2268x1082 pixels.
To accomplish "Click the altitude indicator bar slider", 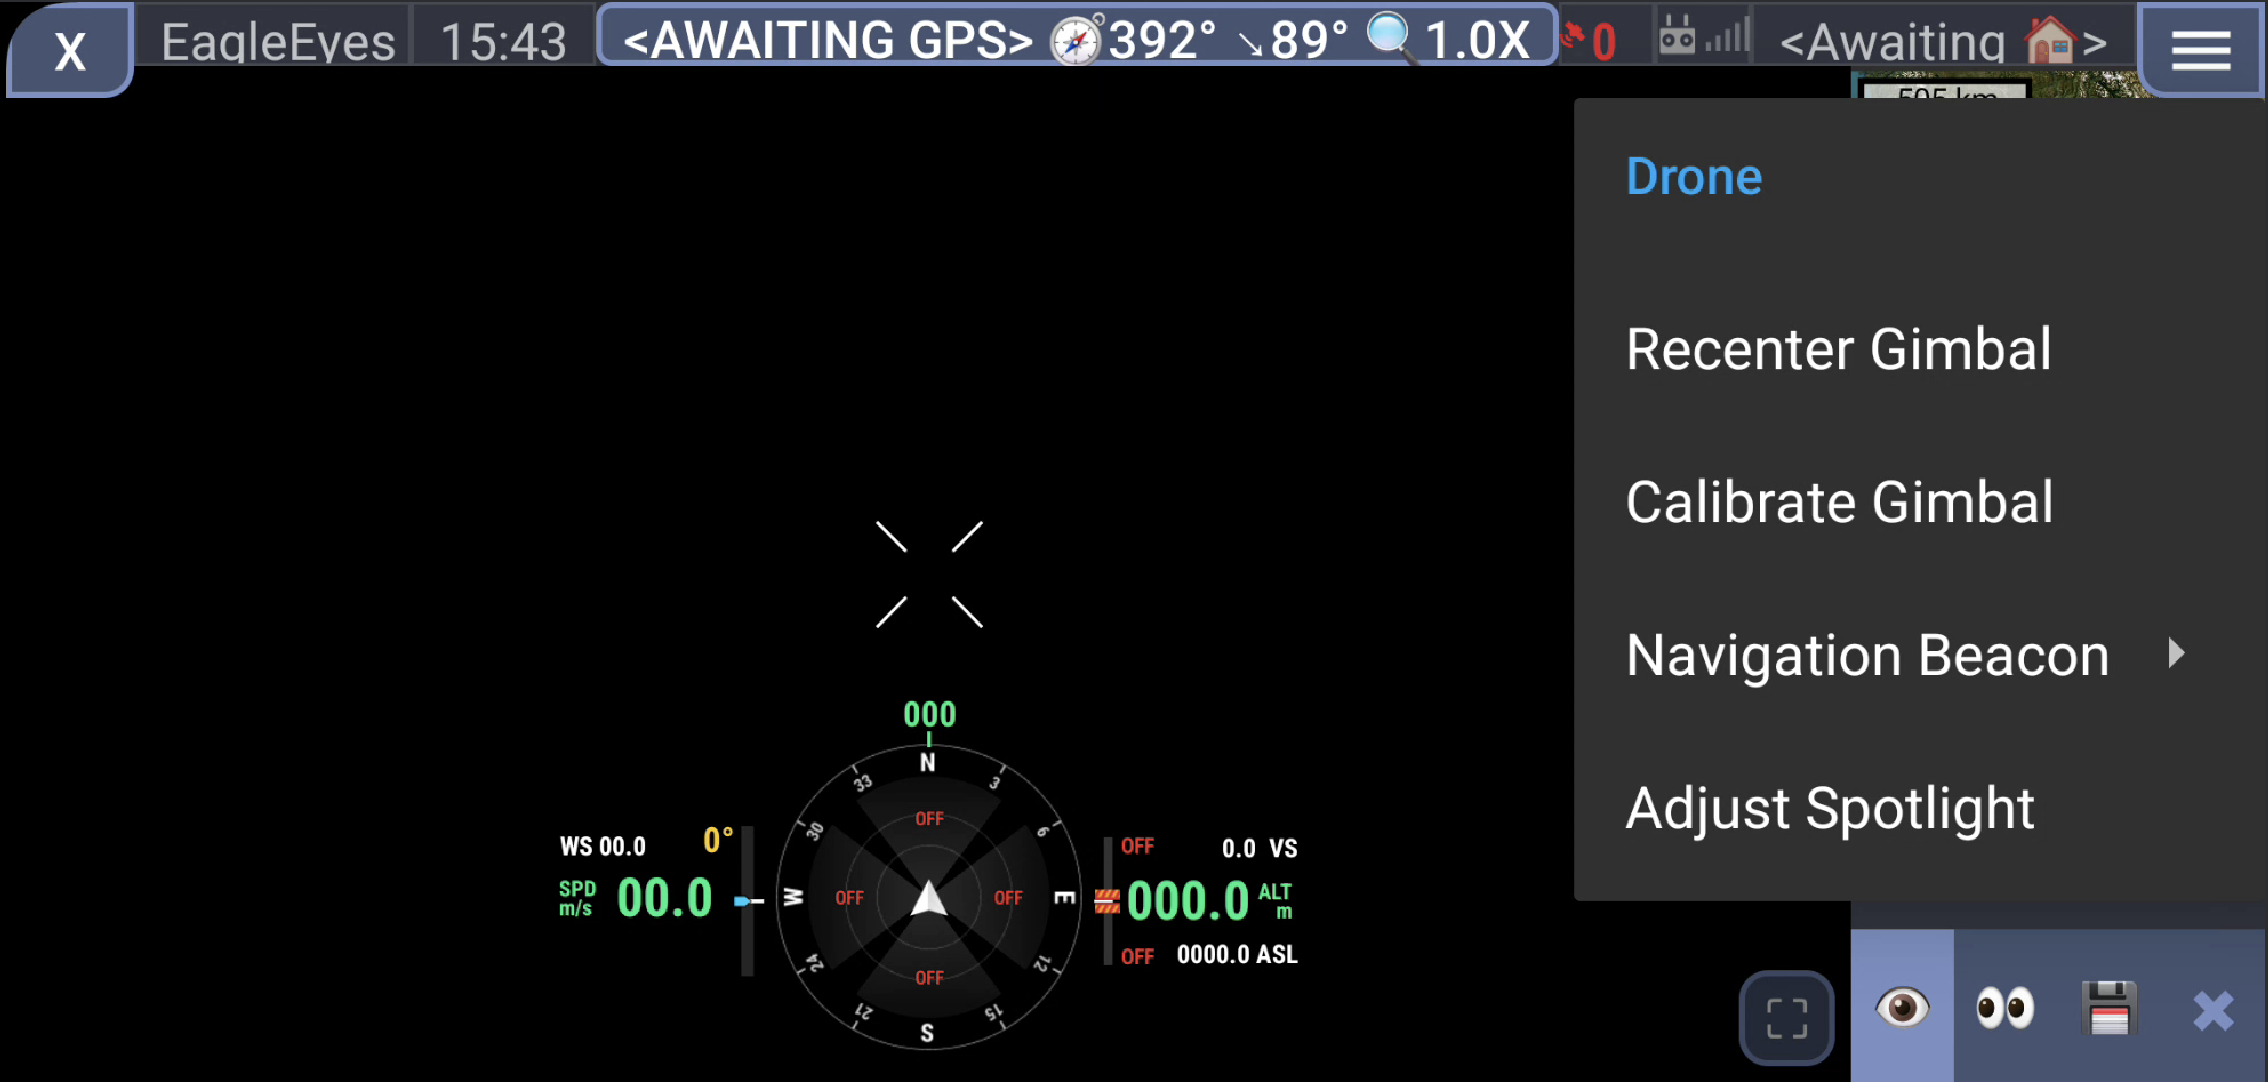I will pos(1107,900).
